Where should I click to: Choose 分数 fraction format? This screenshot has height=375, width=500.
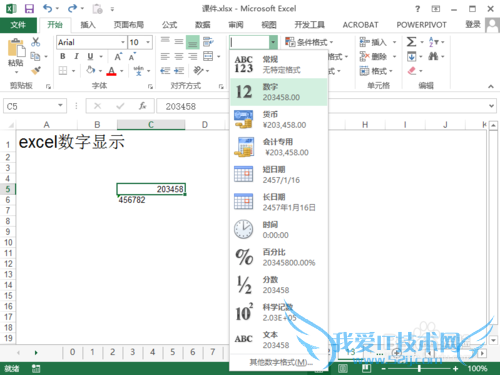279,285
